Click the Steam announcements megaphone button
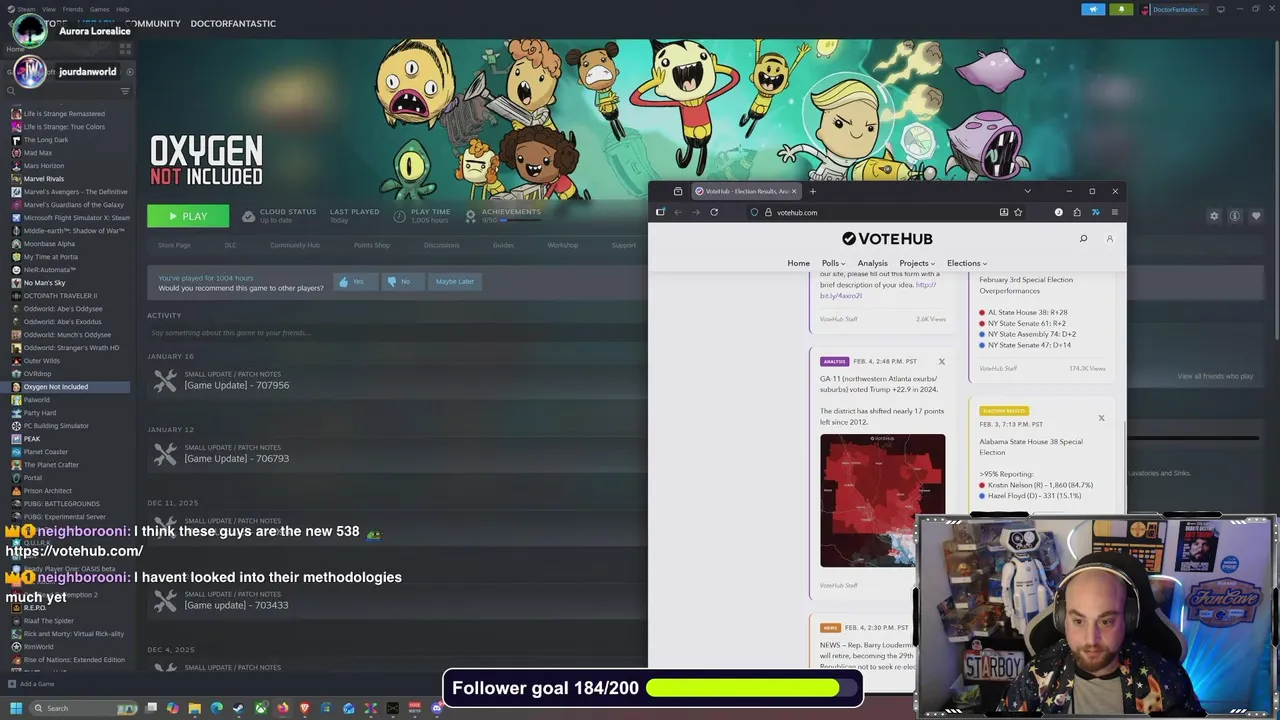The image size is (1280, 720). [1093, 9]
